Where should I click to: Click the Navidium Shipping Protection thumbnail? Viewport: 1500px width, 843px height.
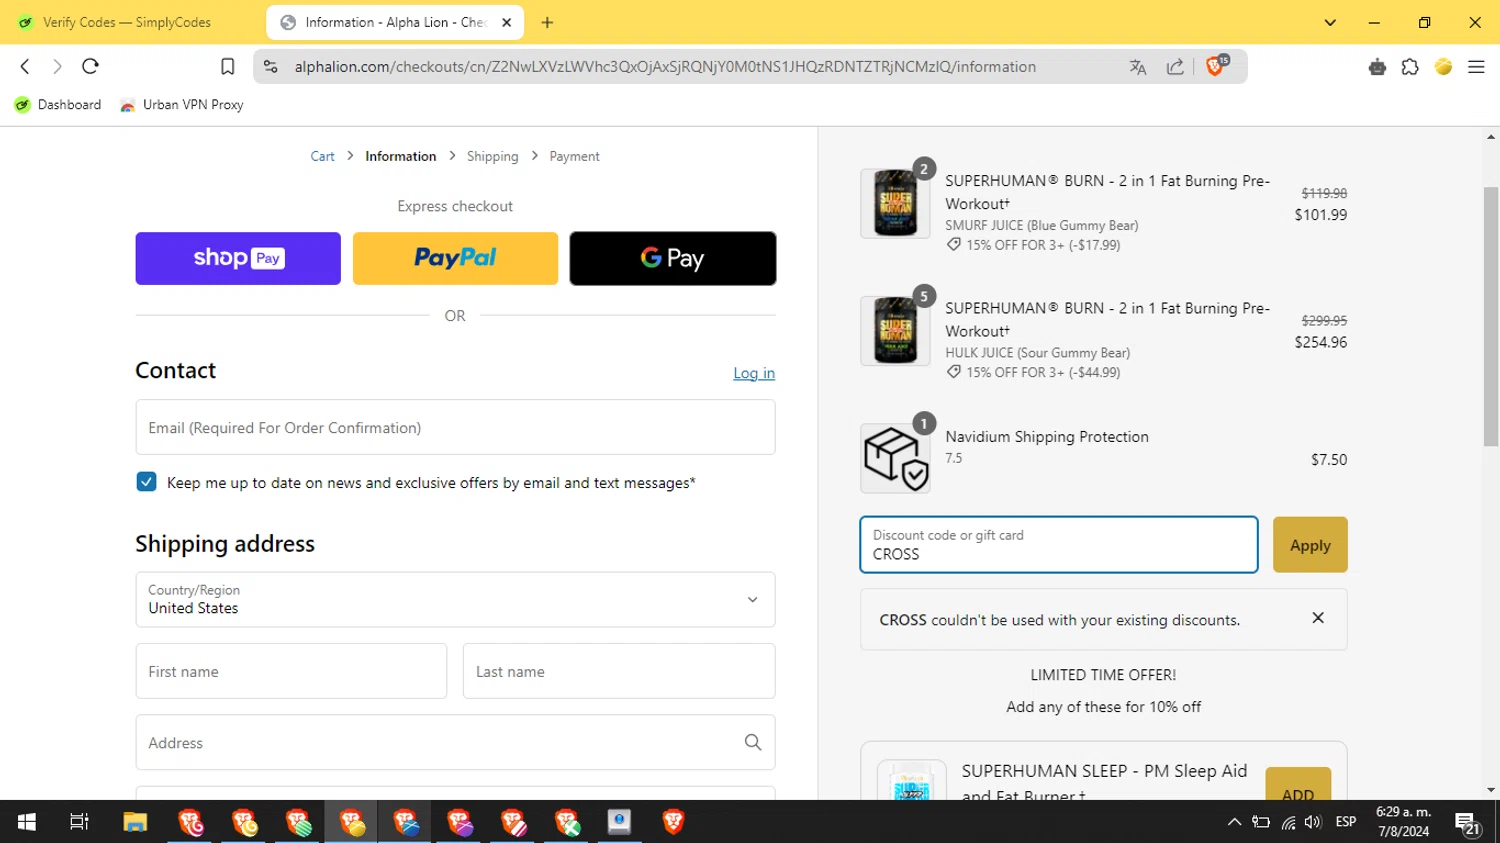[x=895, y=458]
